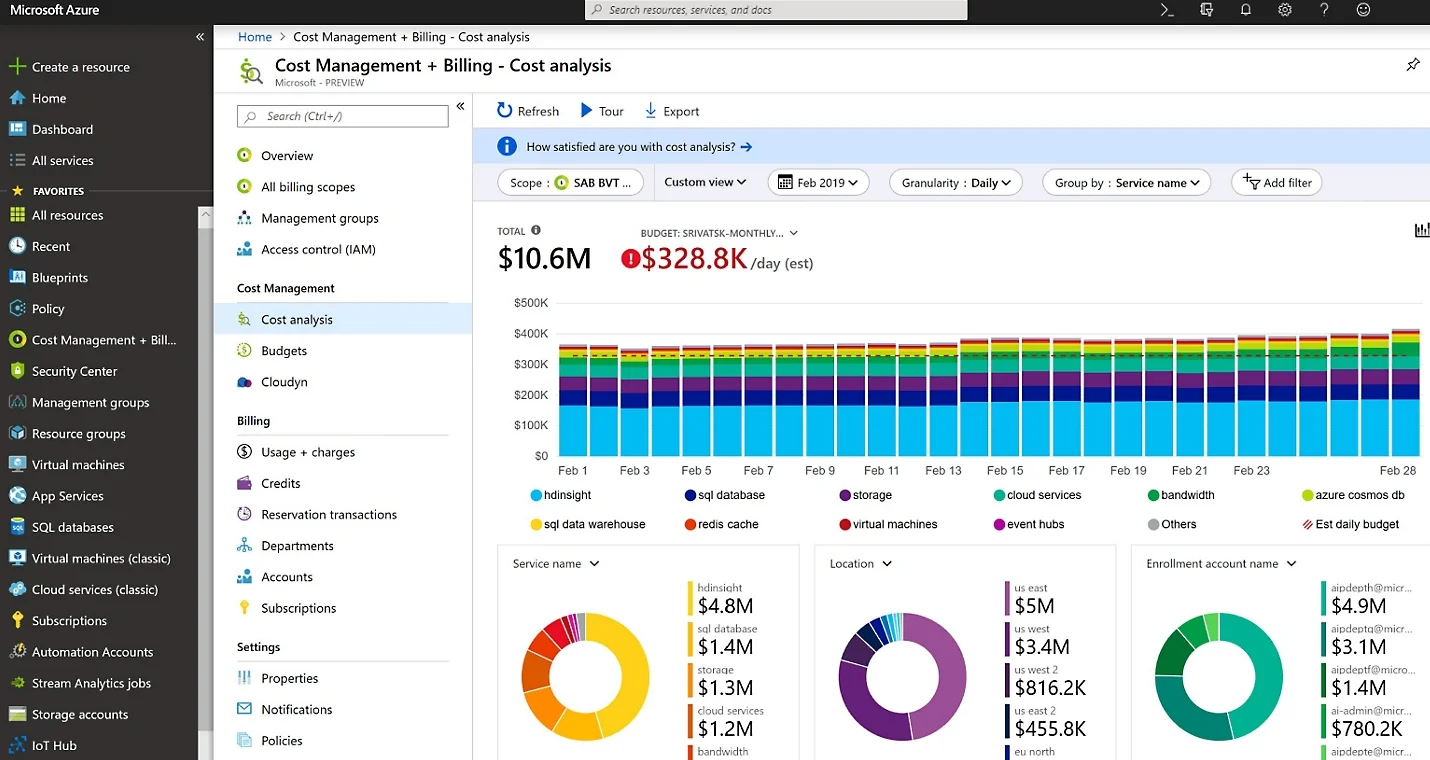This screenshot has height=760, width=1430.
Task: Open portal settings gear
Action: click(1285, 10)
